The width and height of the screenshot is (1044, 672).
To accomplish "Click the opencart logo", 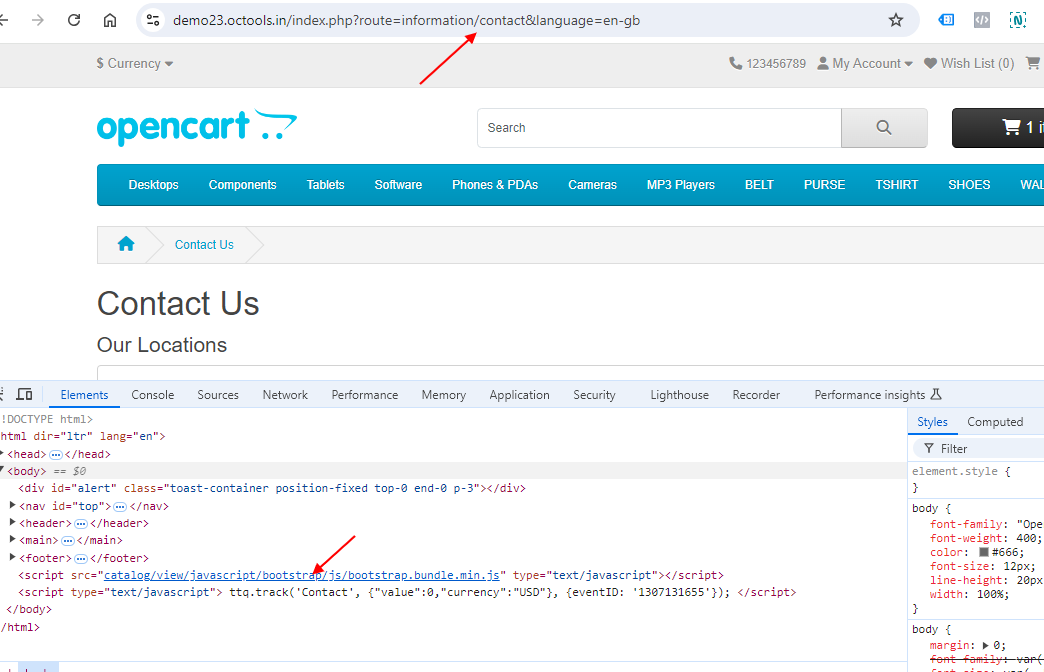I will 197,127.
